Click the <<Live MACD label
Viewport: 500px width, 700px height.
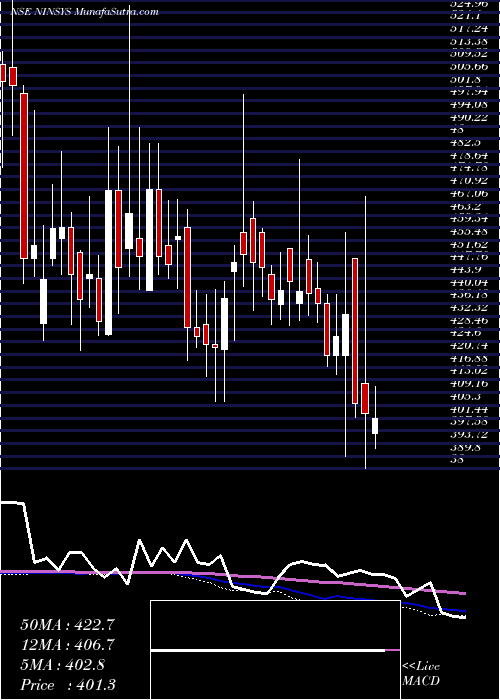(421, 674)
